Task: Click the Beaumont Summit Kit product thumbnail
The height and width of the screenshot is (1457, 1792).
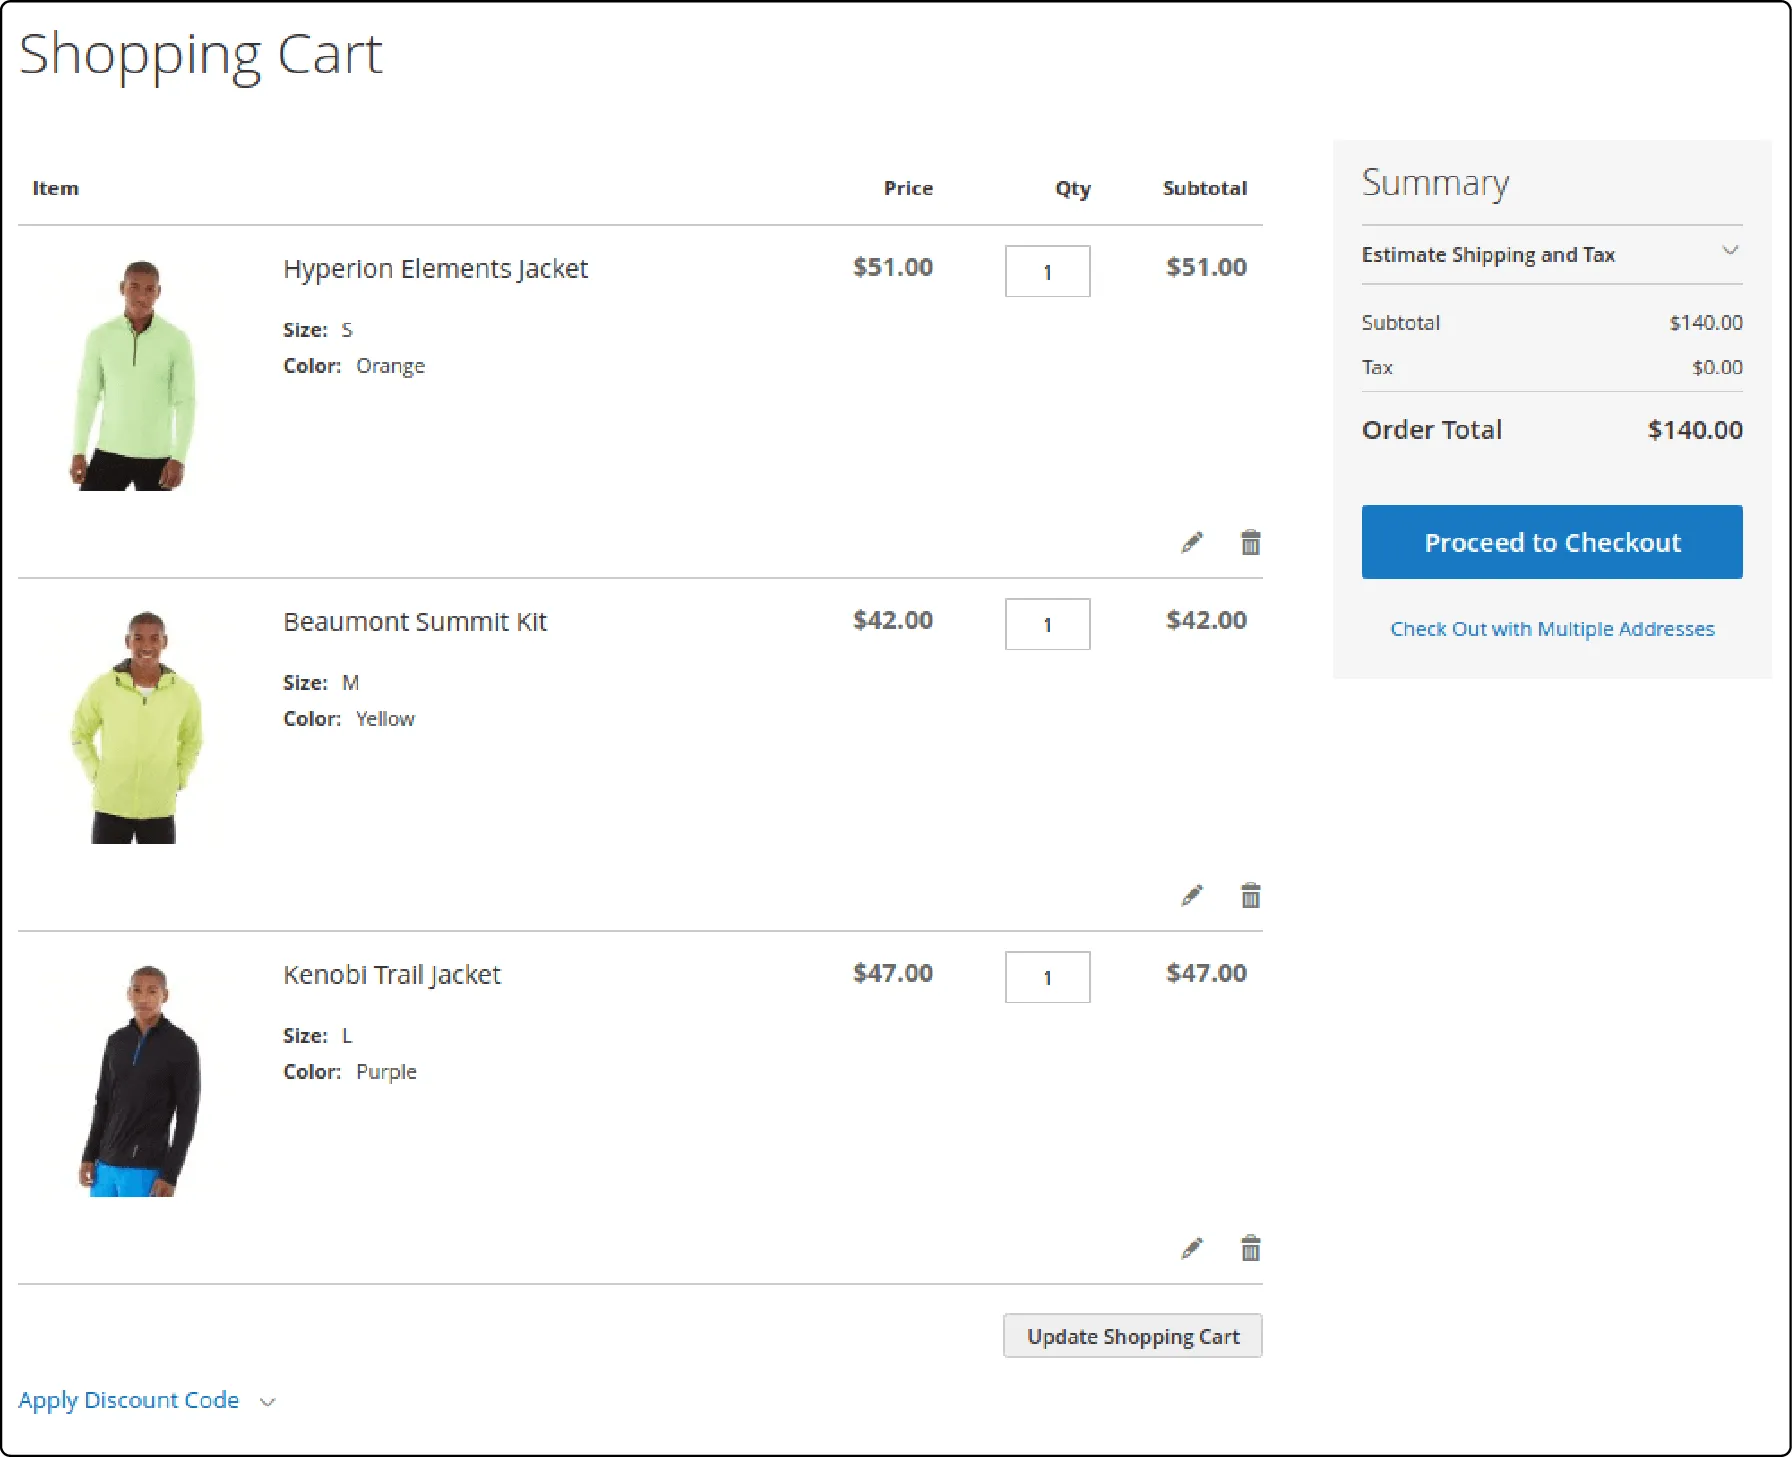Action: (x=136, y=728)
